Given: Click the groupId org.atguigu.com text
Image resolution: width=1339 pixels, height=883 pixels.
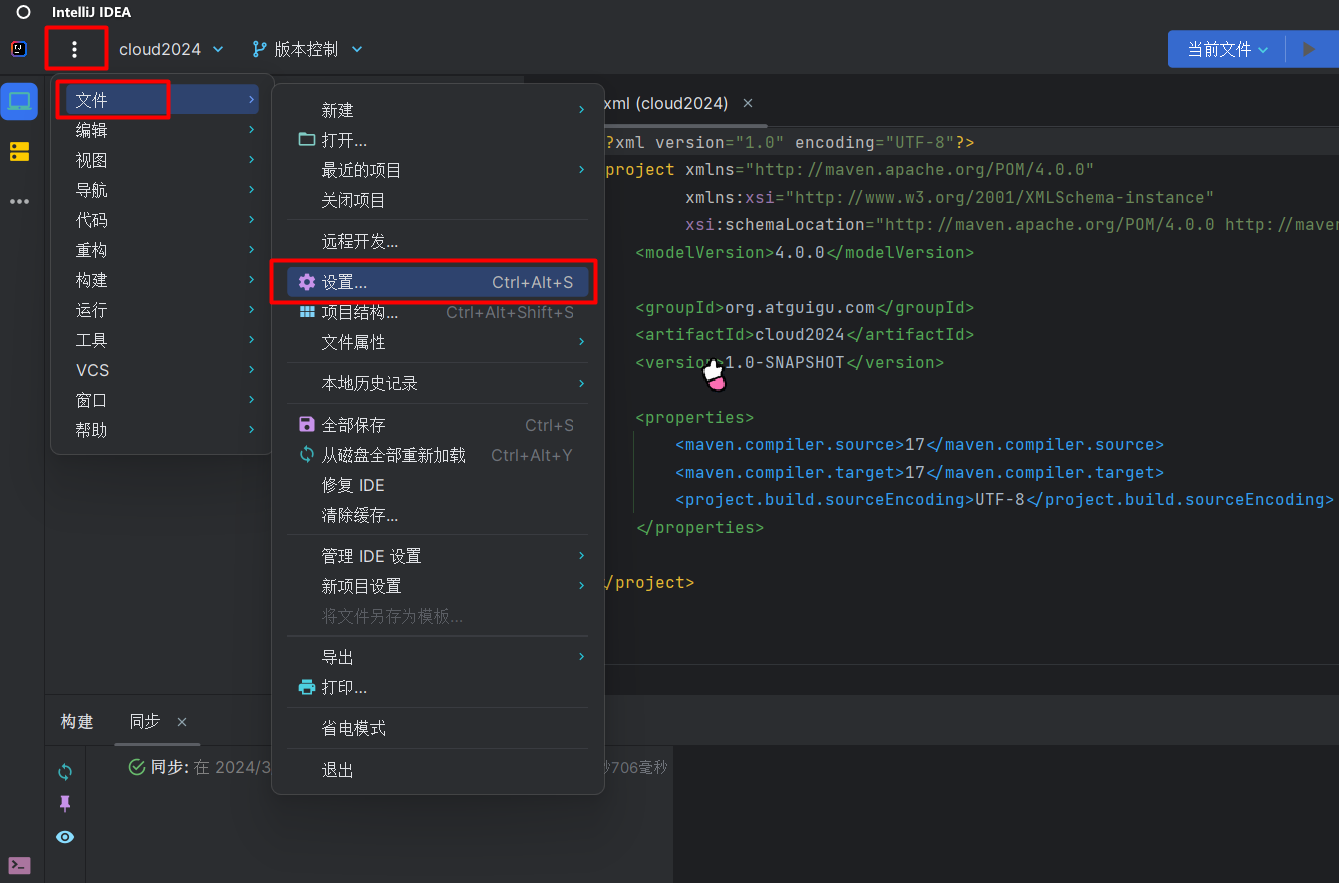Looking at the screenshot, I should 799,307.
